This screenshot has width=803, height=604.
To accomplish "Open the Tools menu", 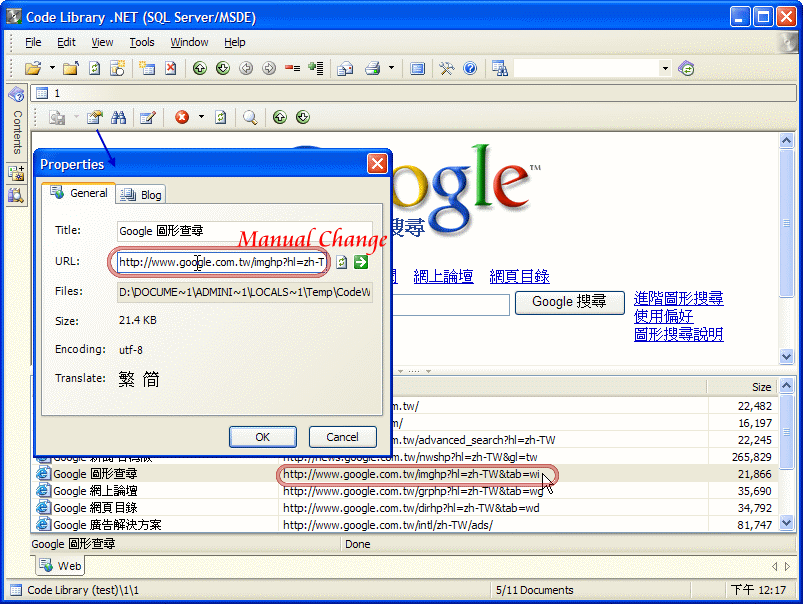I will [141, 42].
